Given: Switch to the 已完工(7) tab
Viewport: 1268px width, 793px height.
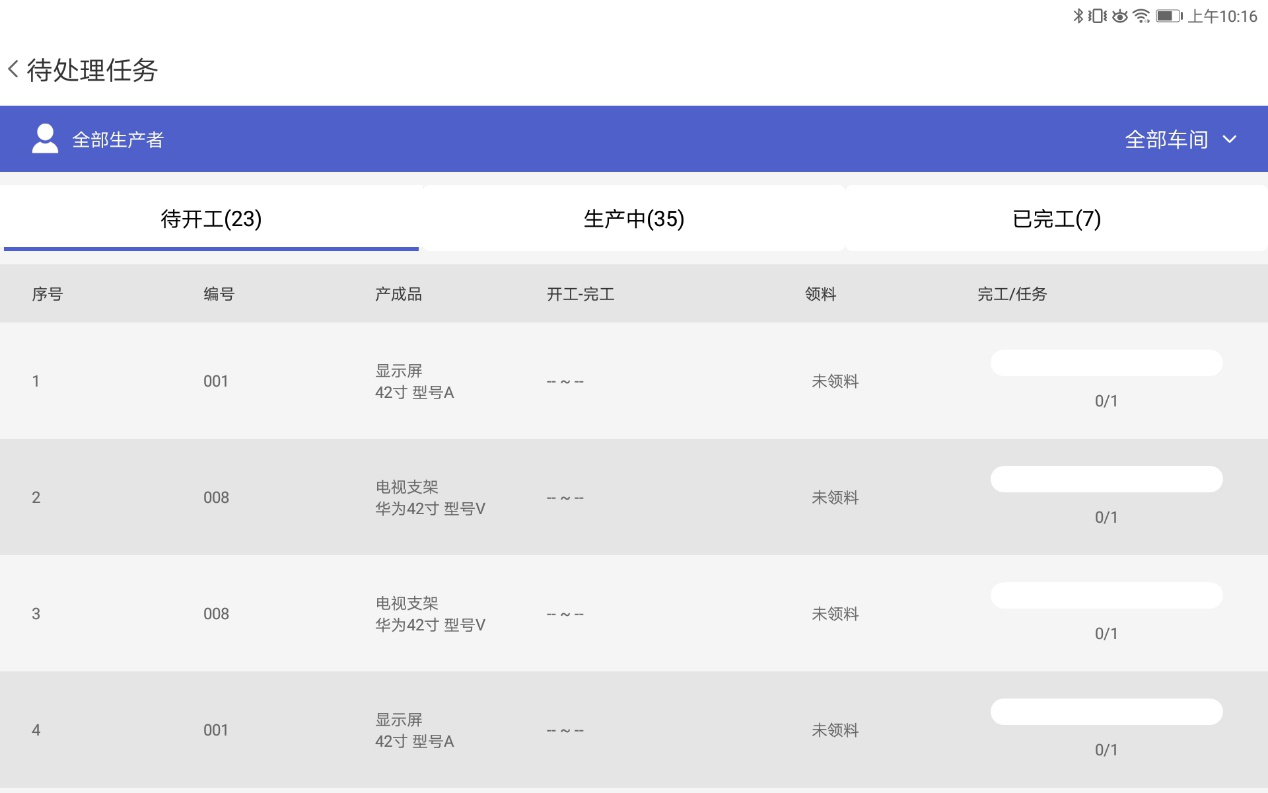Looking at the screenshot, I should (x=1057, y=219).
